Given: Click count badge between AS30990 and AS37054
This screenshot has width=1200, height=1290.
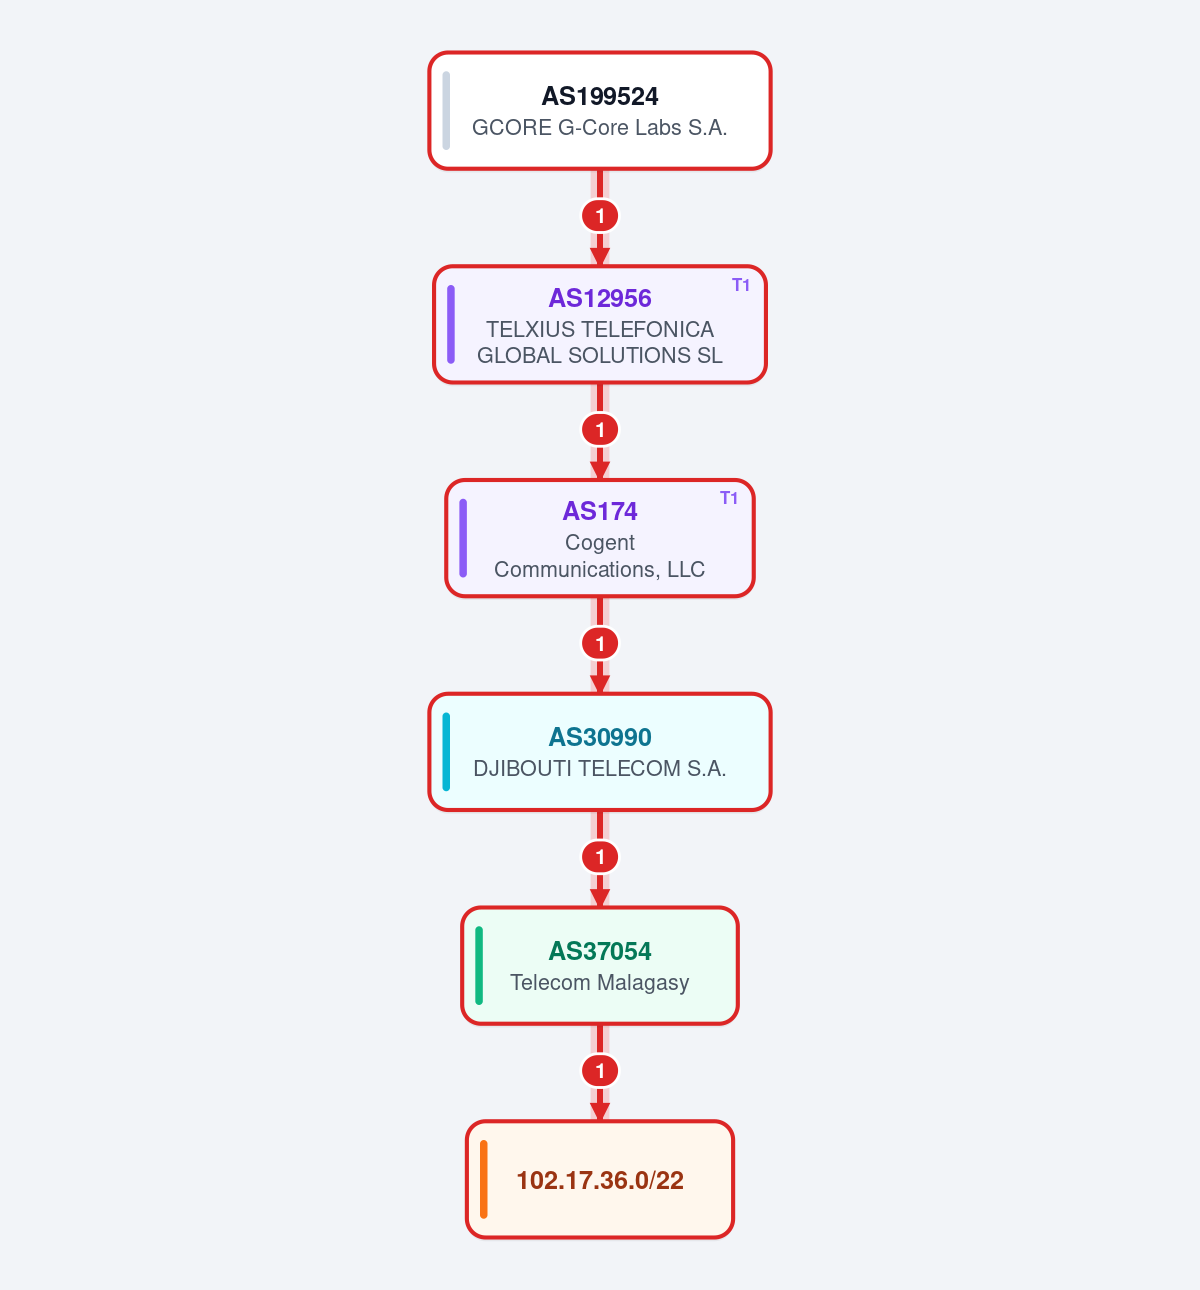Looking at the screenshot, I should tap(600, 857).
